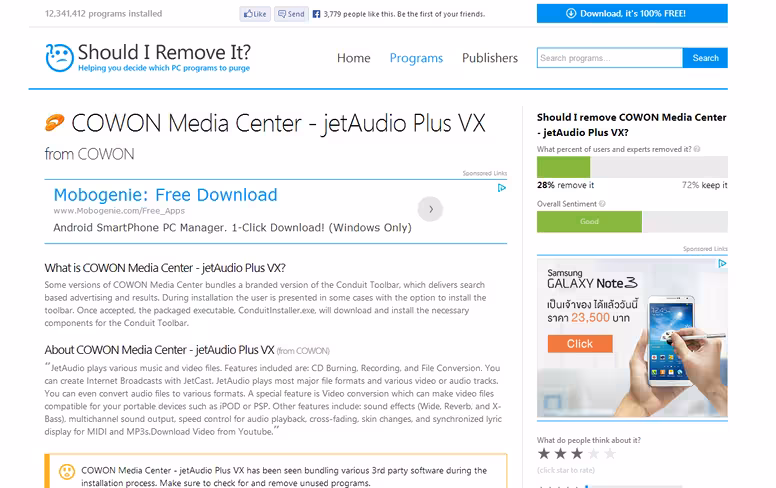Click the help icon beside Overall Sentiment
This screenshot has height=488, width=776.
tap(602, 203)
